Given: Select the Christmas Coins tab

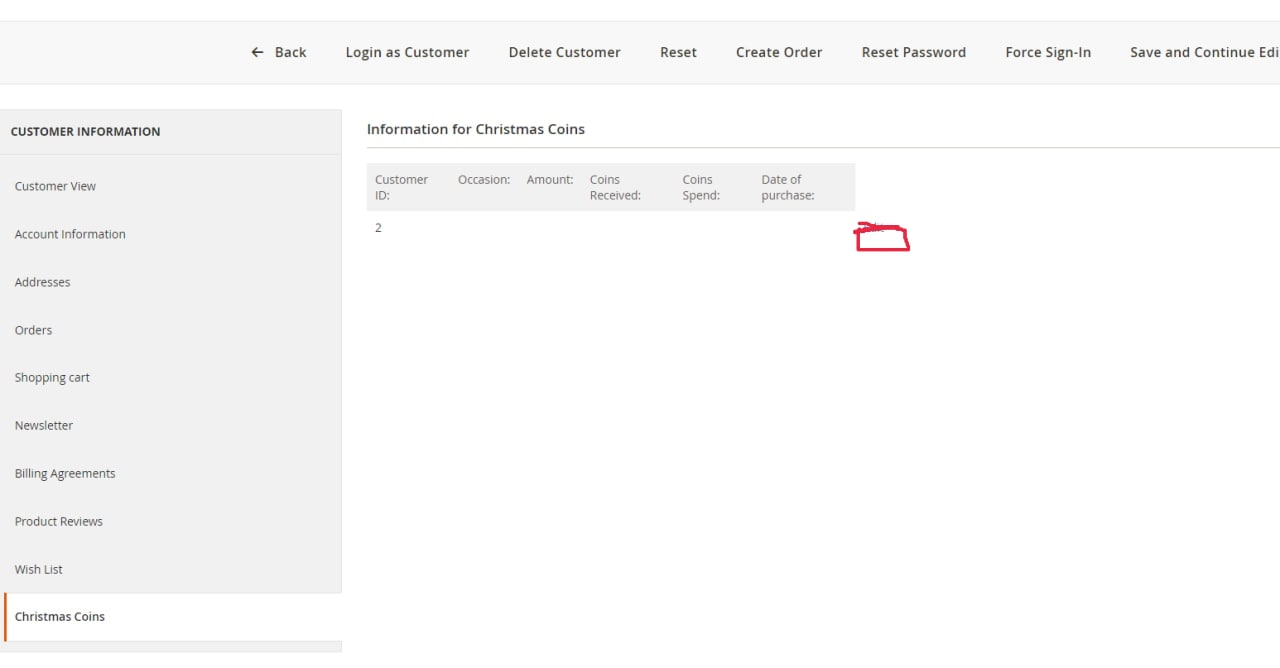Looking at the screenshot, I should [x=60, y=617].
